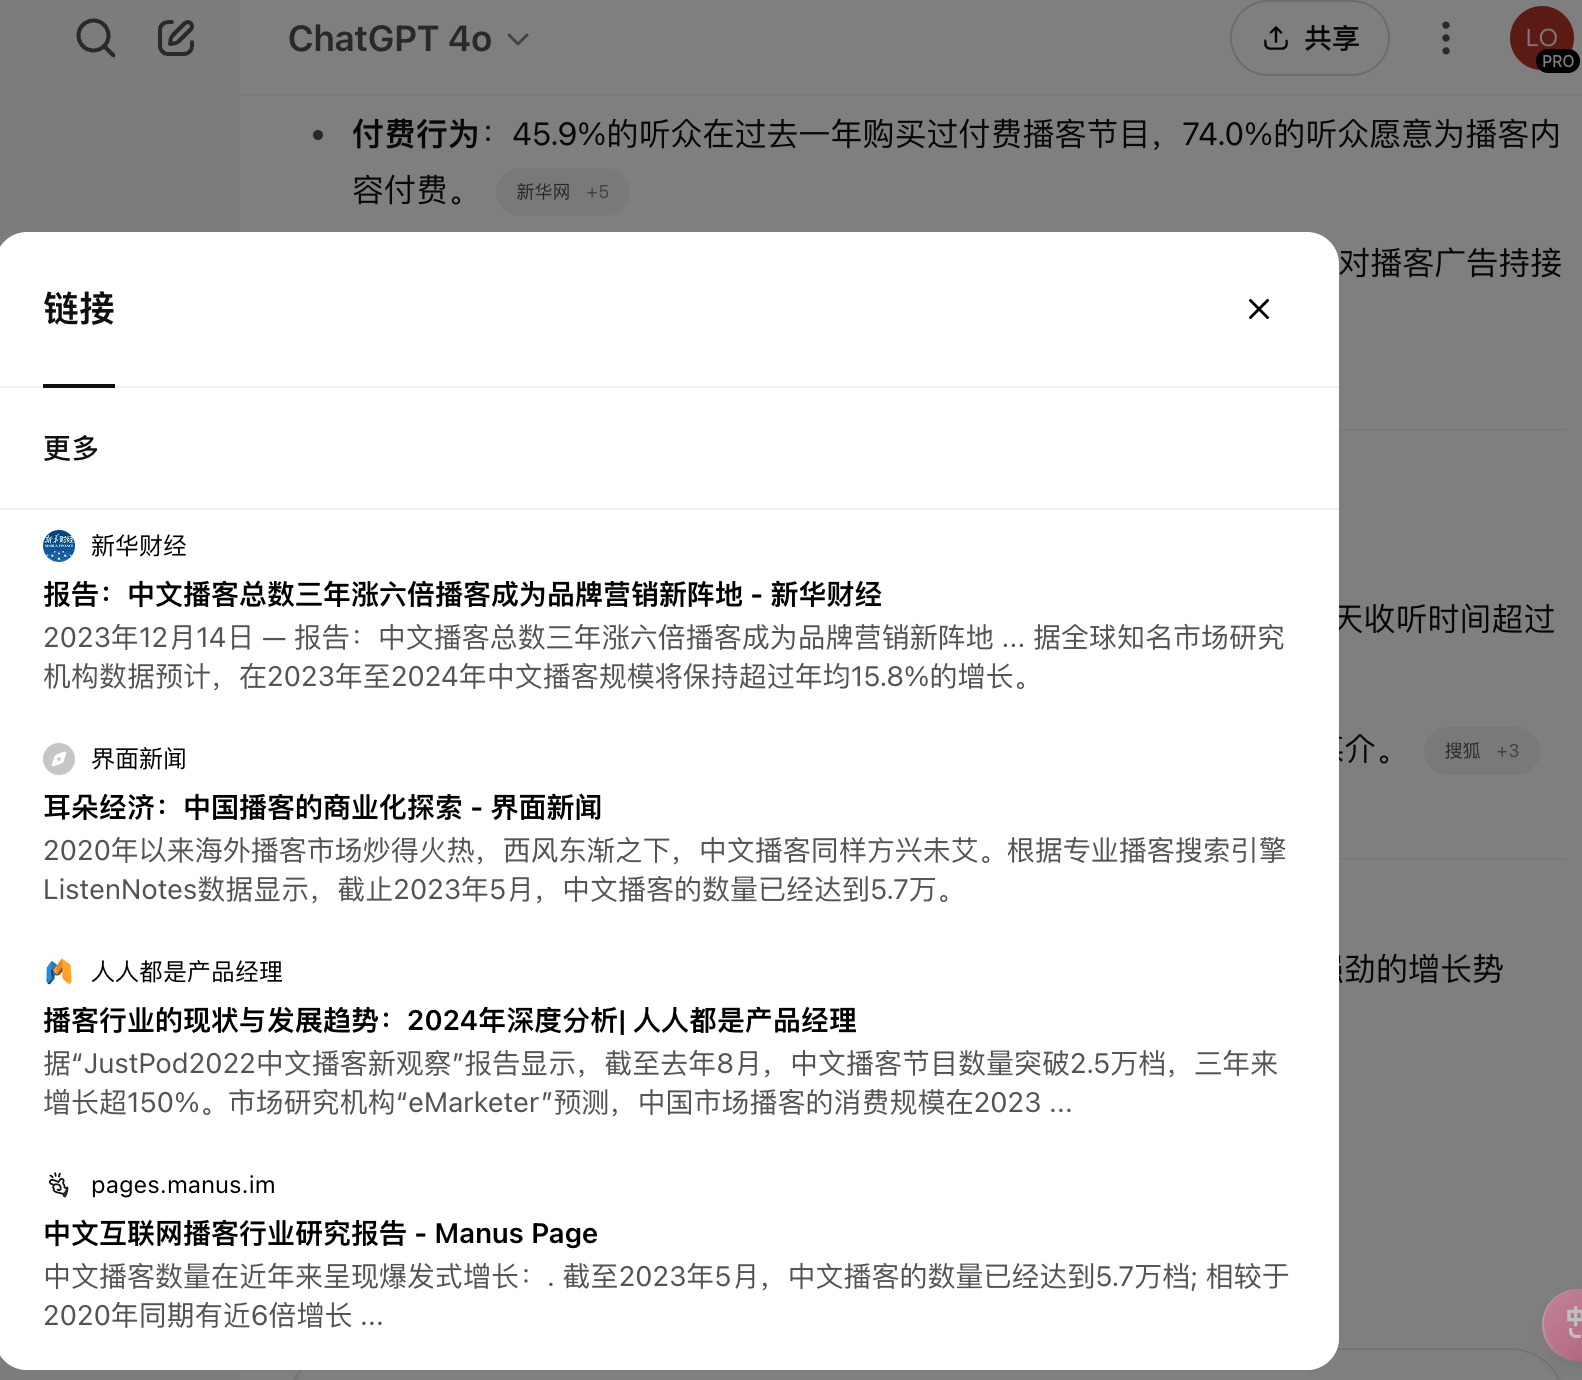Click the 更多 section heading
The height and width of the screenshot is (1380, 1582).
tap(71, 448)
